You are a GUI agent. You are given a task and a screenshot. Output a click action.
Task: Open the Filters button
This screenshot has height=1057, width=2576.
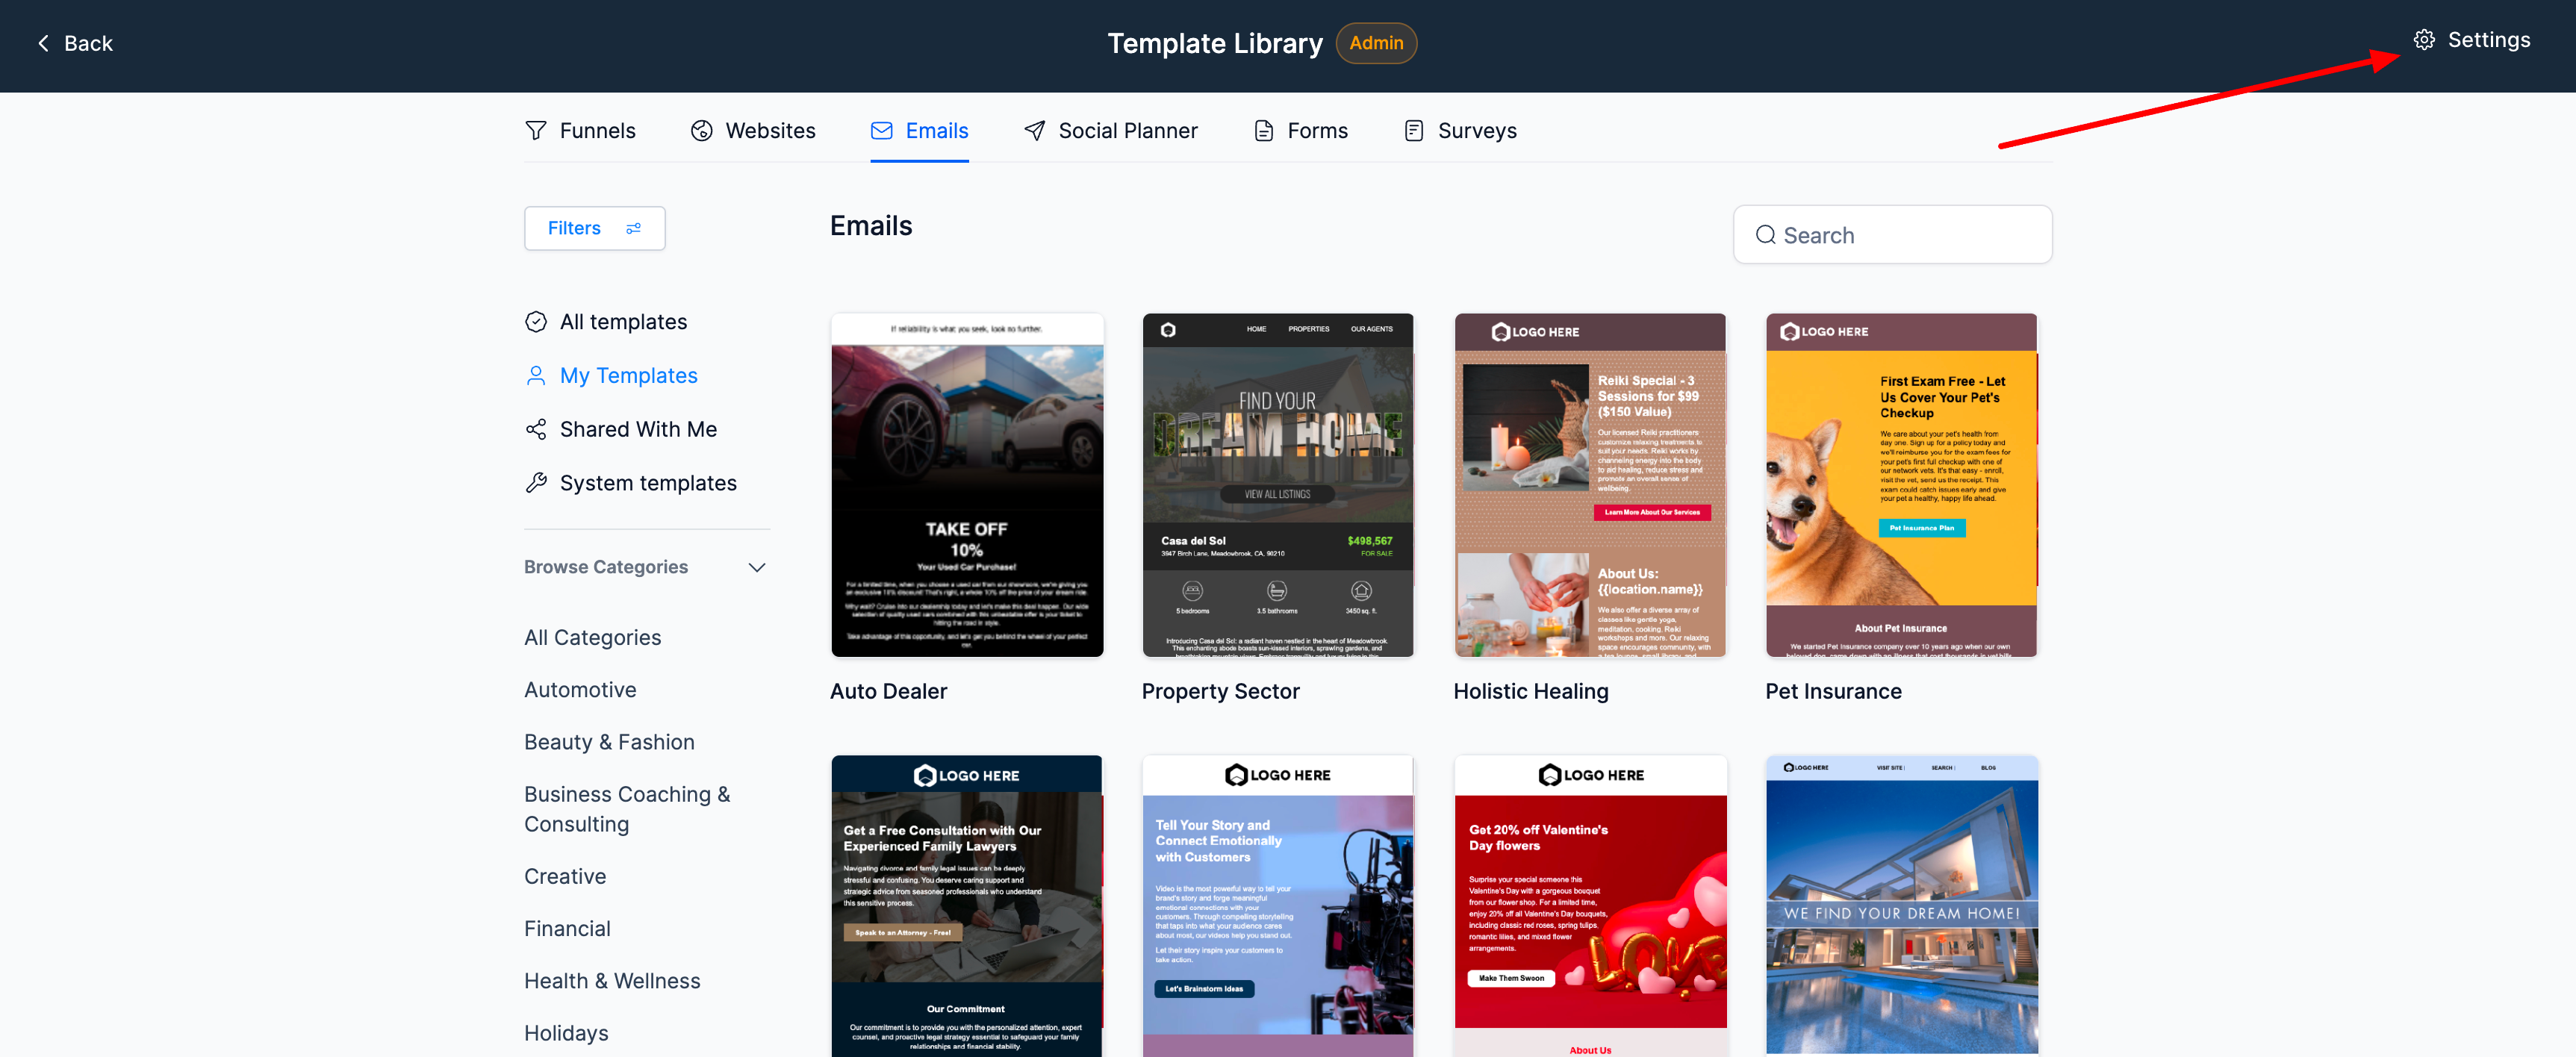pos(594,228)
